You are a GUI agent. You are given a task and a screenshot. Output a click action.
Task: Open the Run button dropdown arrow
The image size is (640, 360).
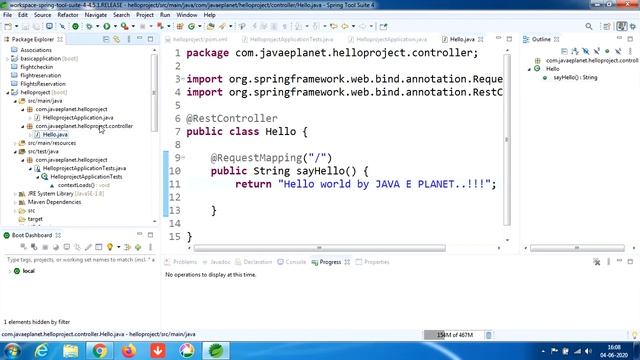point(115,27)
